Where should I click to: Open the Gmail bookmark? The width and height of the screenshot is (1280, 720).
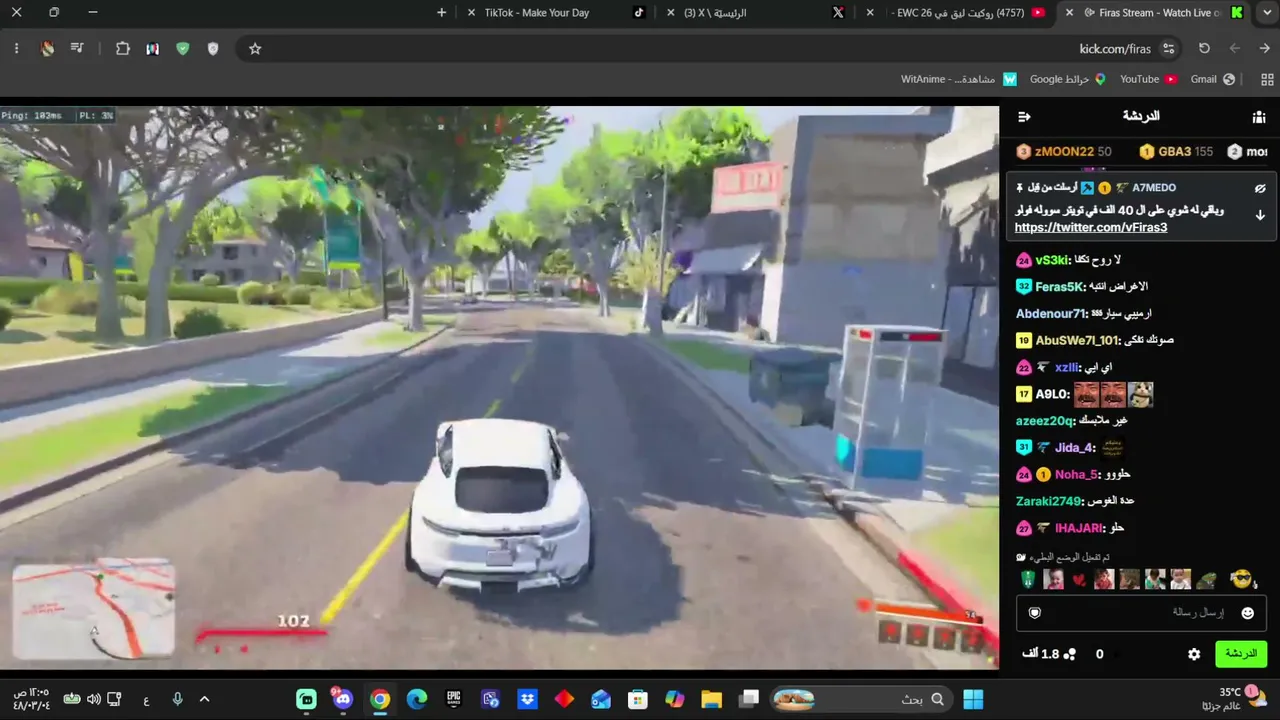pos(1212,79)
